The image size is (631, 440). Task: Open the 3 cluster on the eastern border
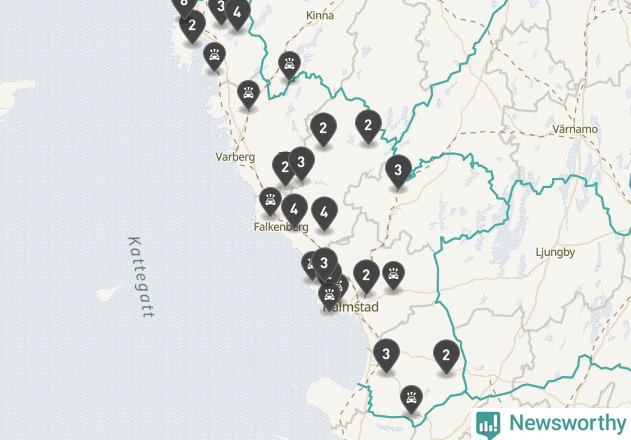pyautogui.click(x=398, y=172)
